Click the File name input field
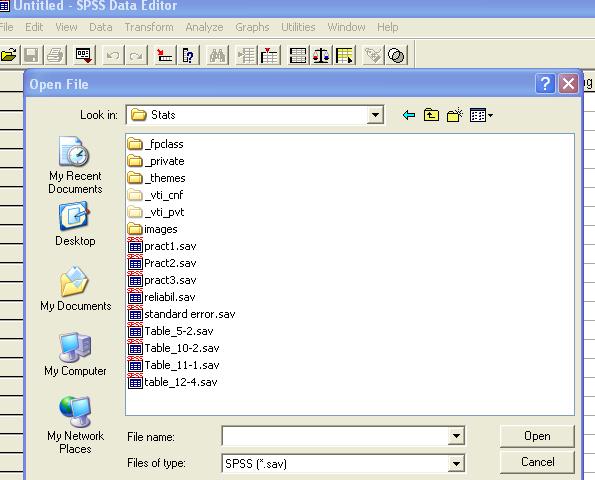Screen dimensions: 595x480 [335, 436]
